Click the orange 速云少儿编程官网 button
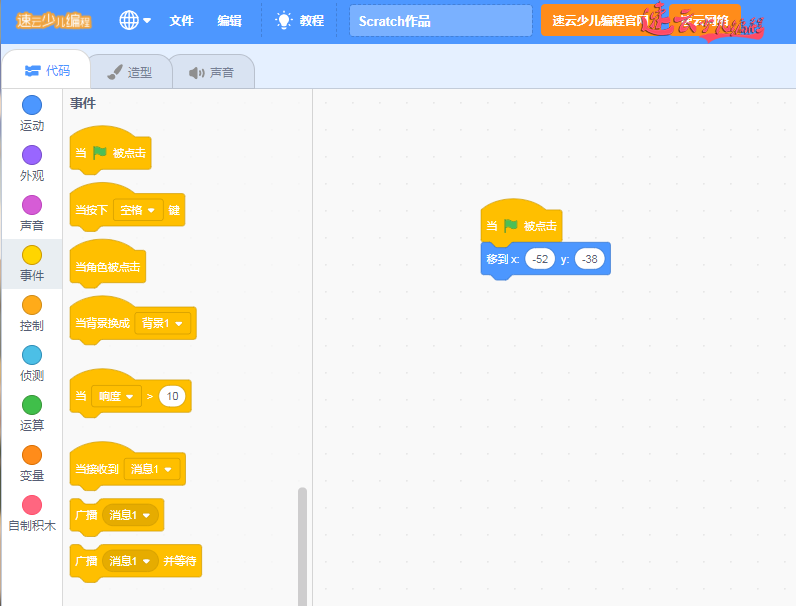This screenshot has width=796, height=606. pyautogui.click(x=596, y=20)
